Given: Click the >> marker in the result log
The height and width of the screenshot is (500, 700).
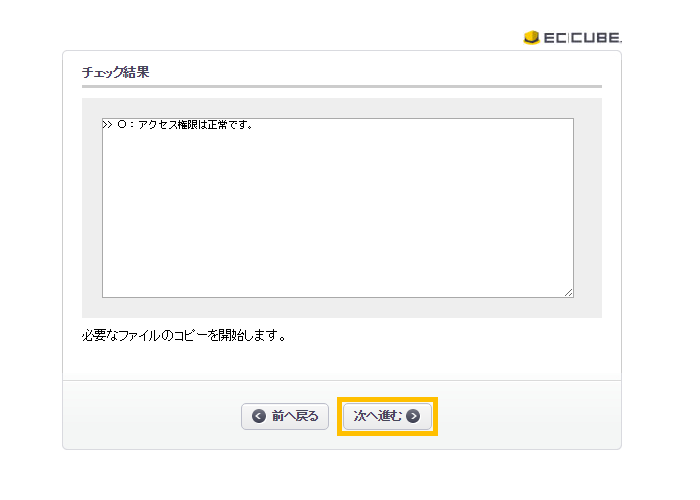Looking at the screenshot, I should (x=108, y=126).
